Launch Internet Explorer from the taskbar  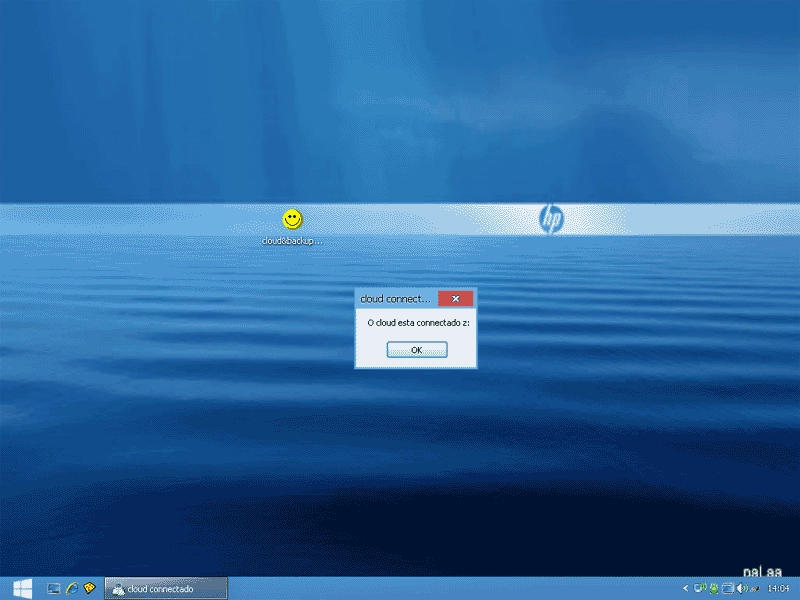click(x=71, y=589)
